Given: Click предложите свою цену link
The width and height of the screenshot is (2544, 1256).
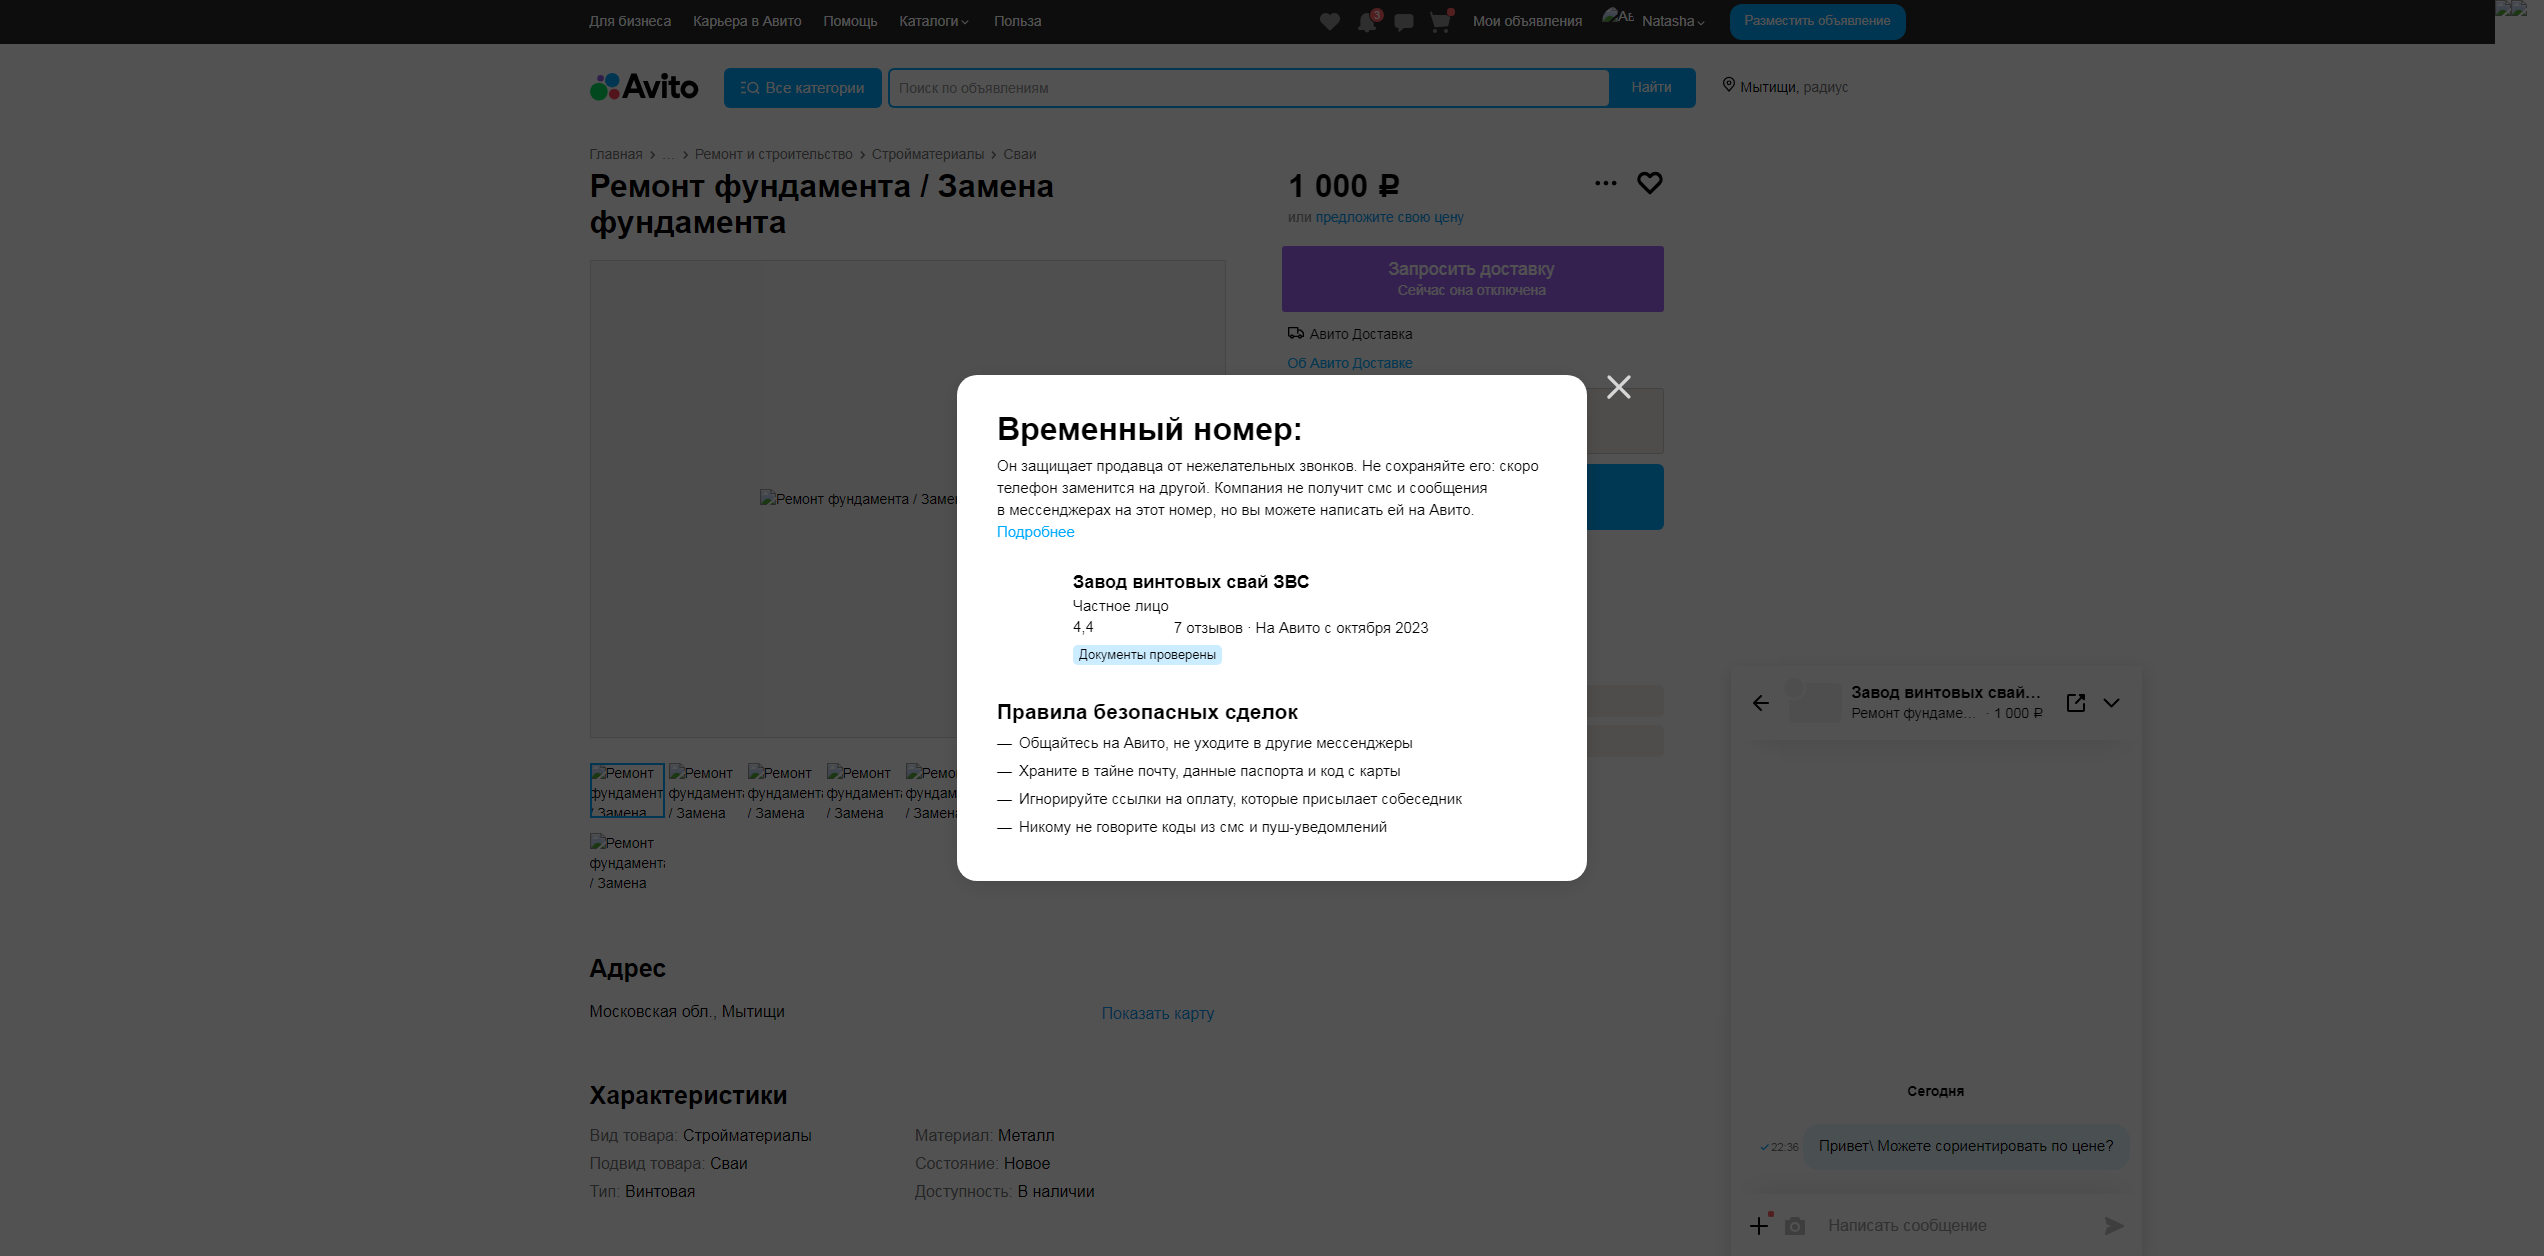Looking at the screenshot, I should [x=1389, y=217].
